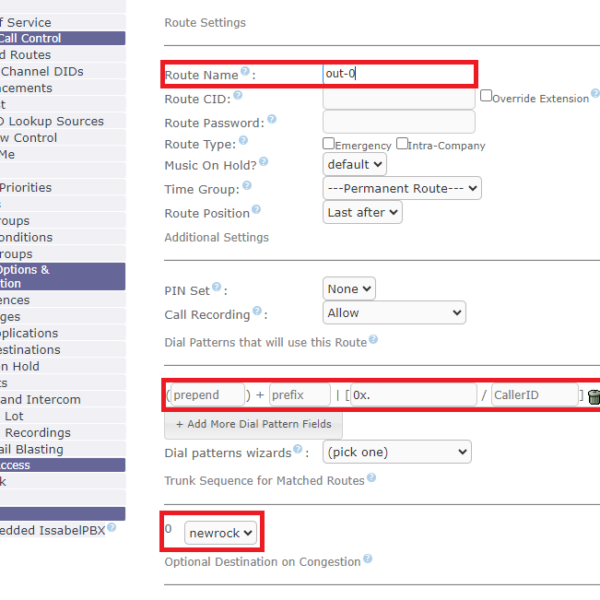
Task: Click Add More Dial Pattern Fields button
Action: (x=253, y=424)
